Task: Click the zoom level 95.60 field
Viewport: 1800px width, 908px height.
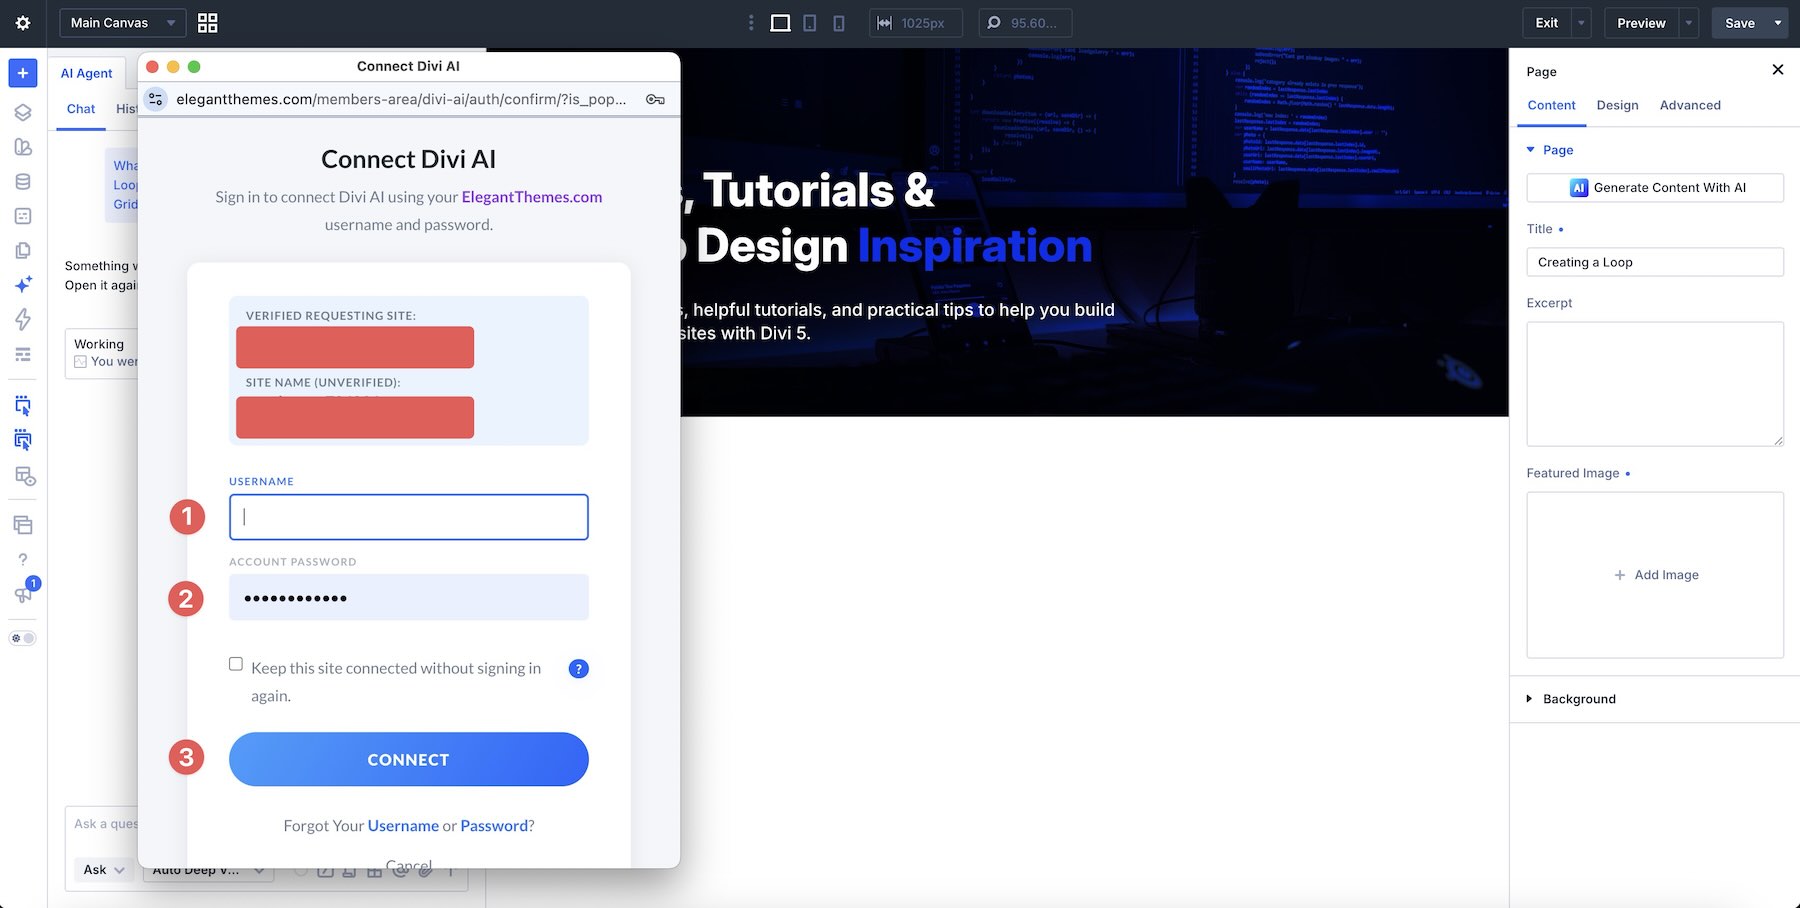Action: click(x=1025, y=23)
